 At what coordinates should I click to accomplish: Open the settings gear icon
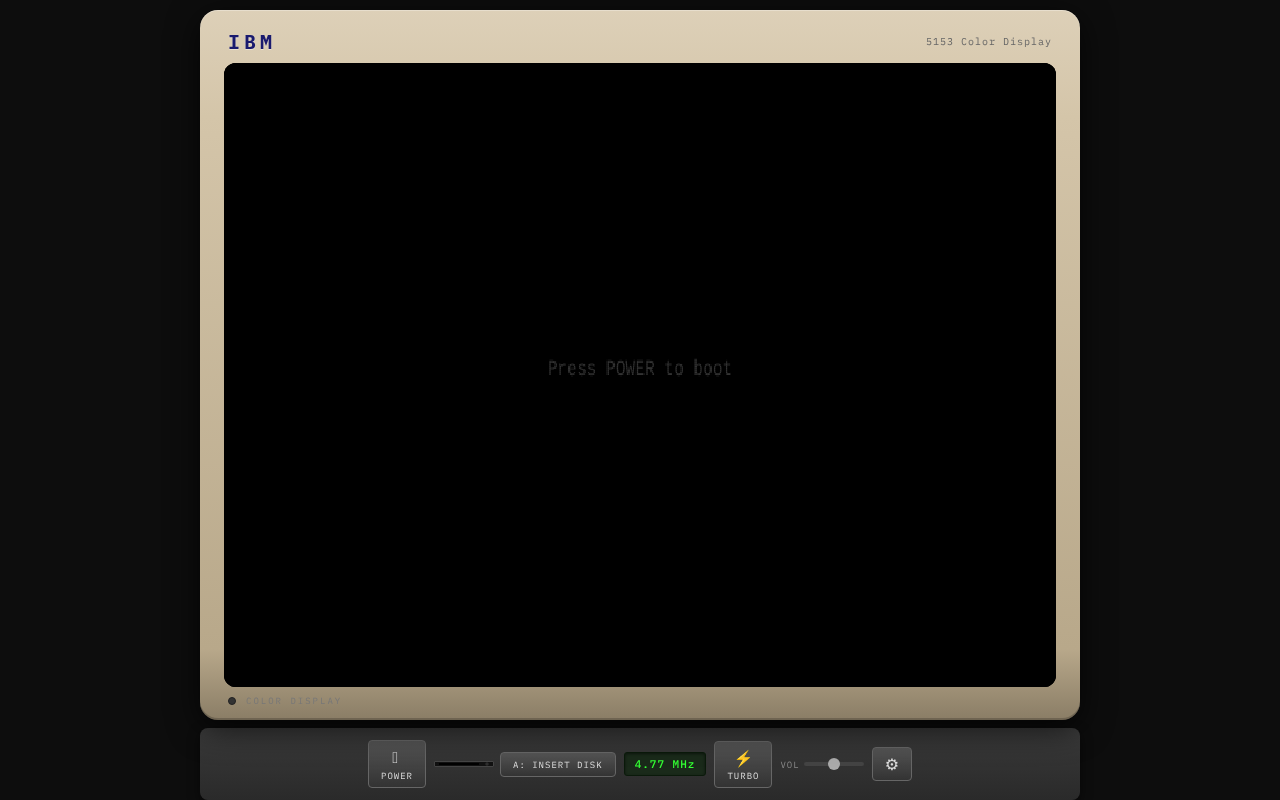pyautogui.click(x=892, y=764)
